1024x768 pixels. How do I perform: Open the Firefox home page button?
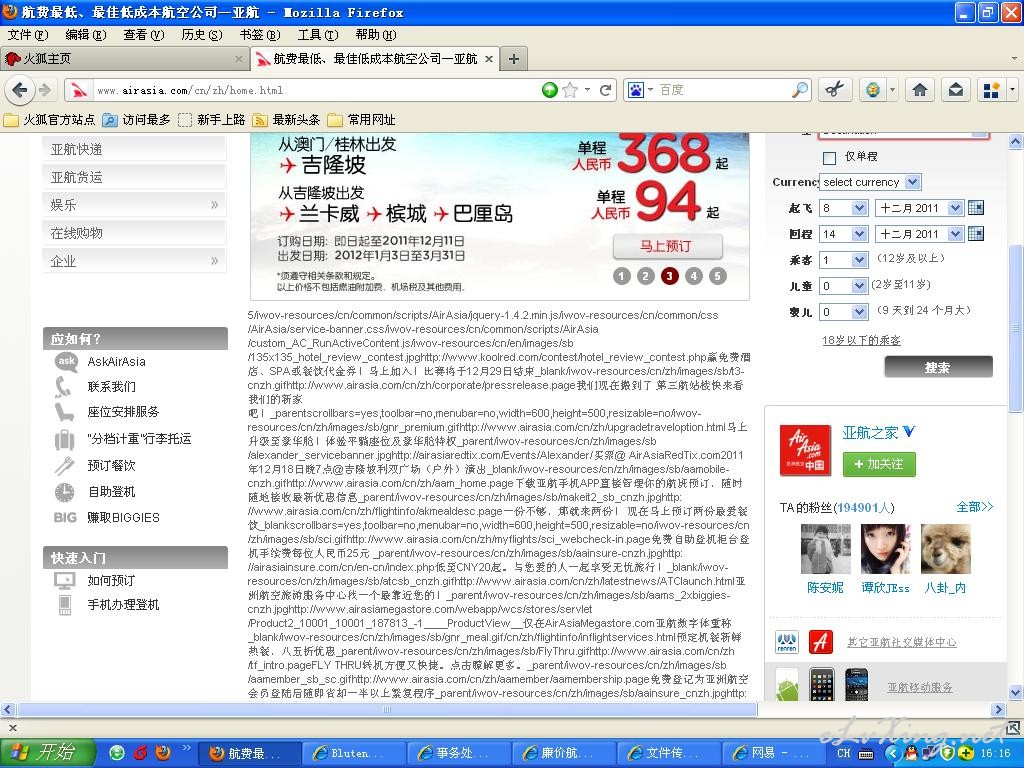[x=920, y=89]
